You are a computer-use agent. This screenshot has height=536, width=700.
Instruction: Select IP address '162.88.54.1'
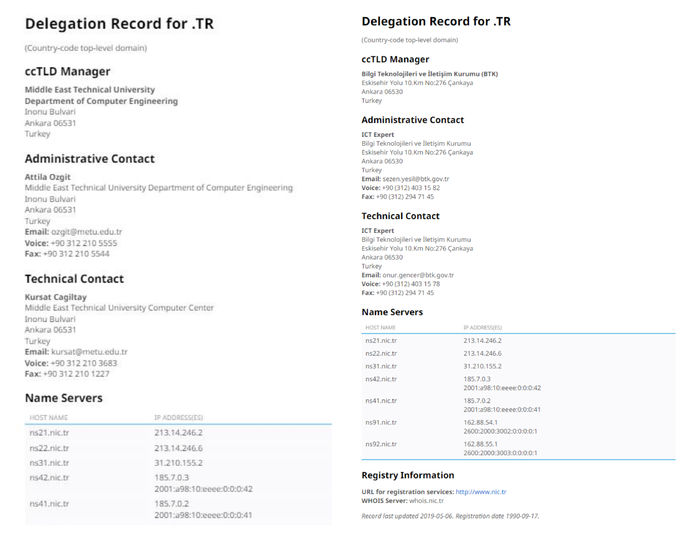tap(480, 422)
